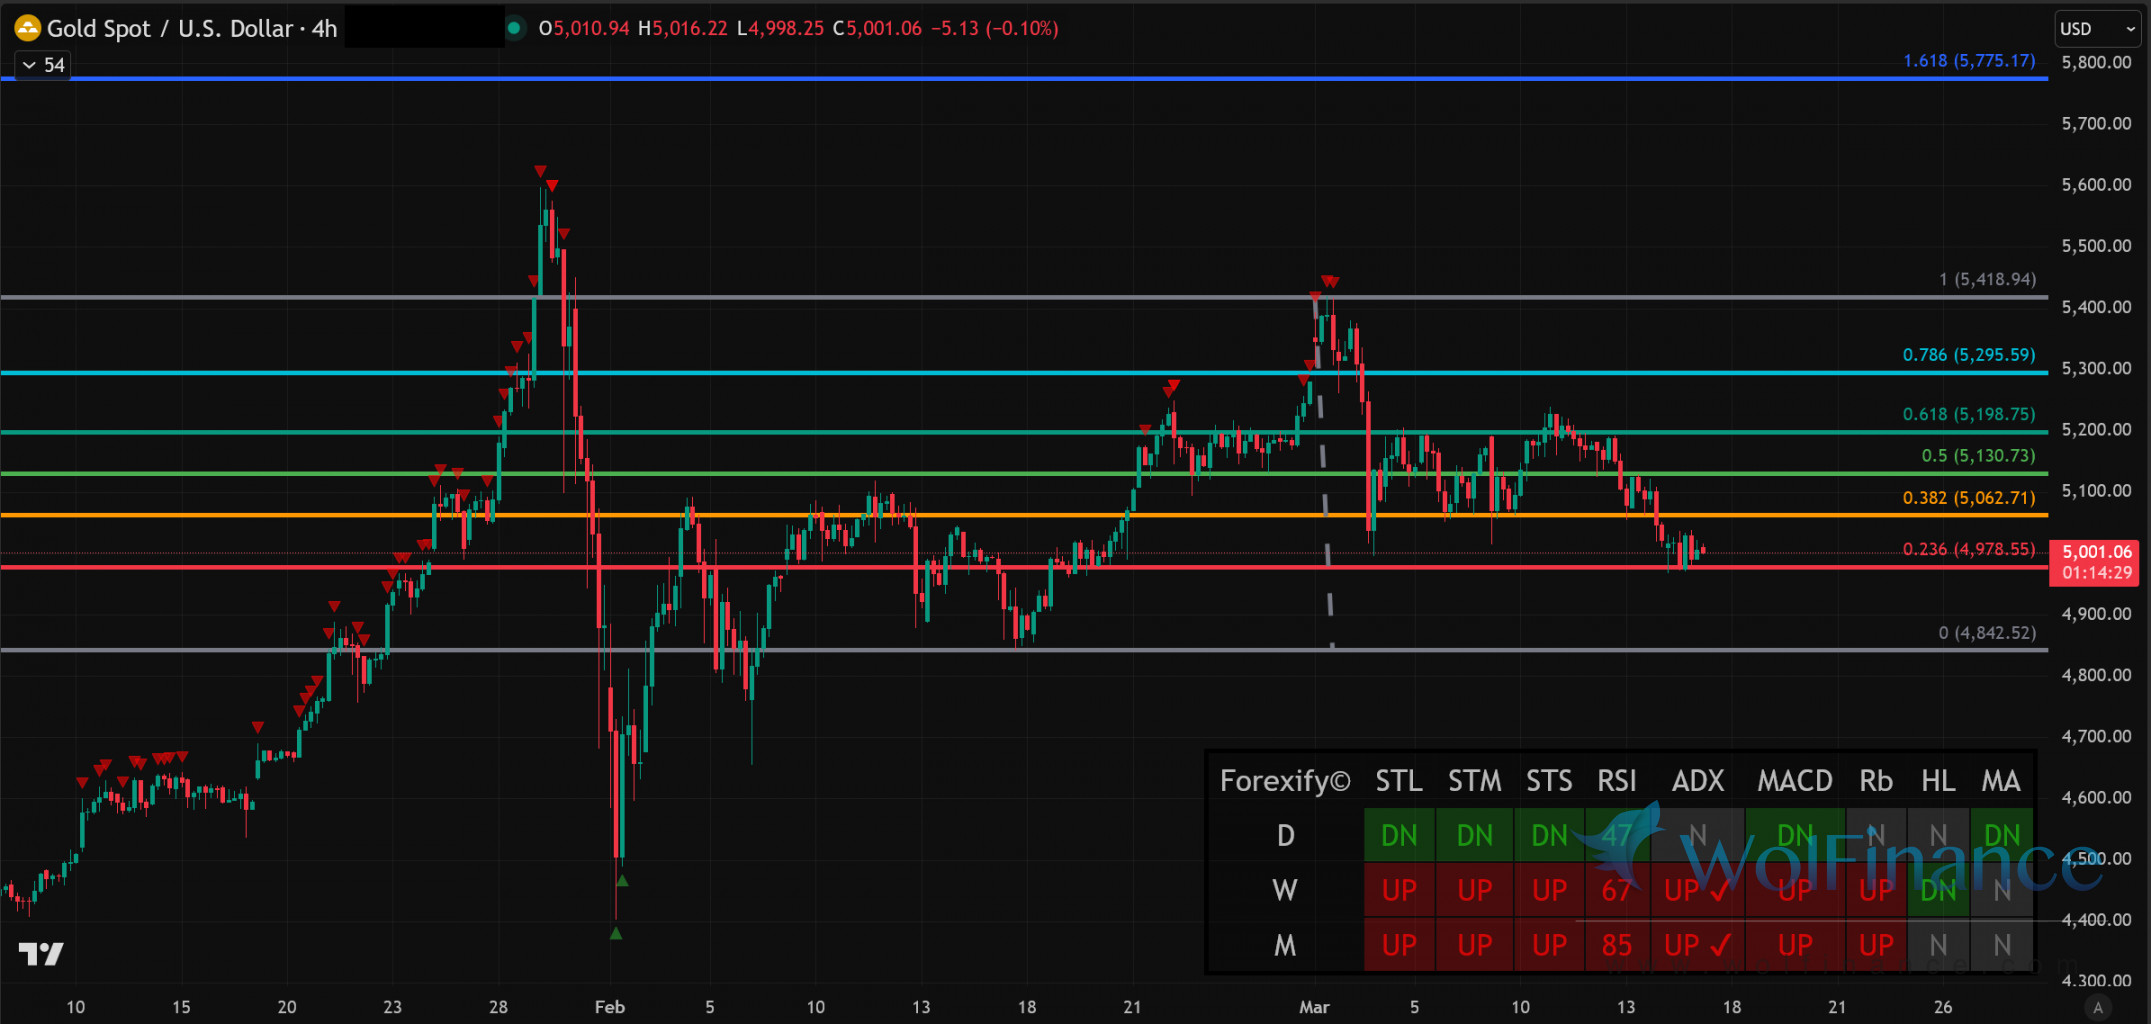Image resolution: width=2151 pixels, height=1024 pixels.
Task: Select the blue 1.618 Fibonacci extension line
Action: (x=1000, y=78)
